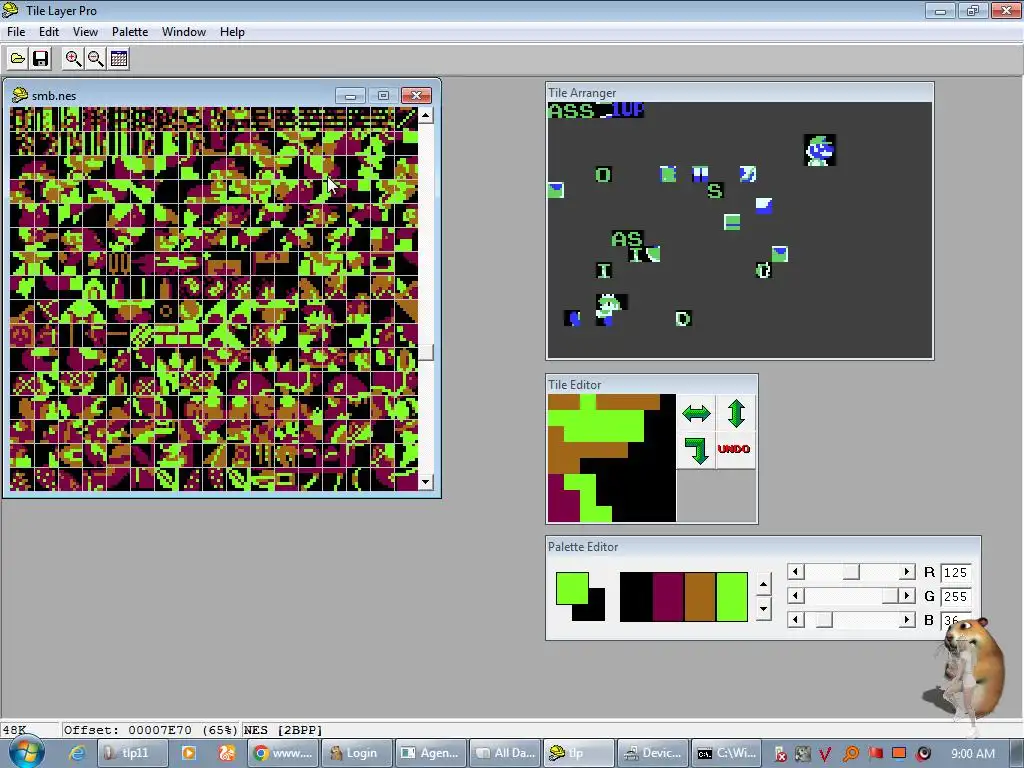This screenshot has height=768, width=1024.
Task: Click the smb.nes vertical scrollbar thumb
Action: 426,352
